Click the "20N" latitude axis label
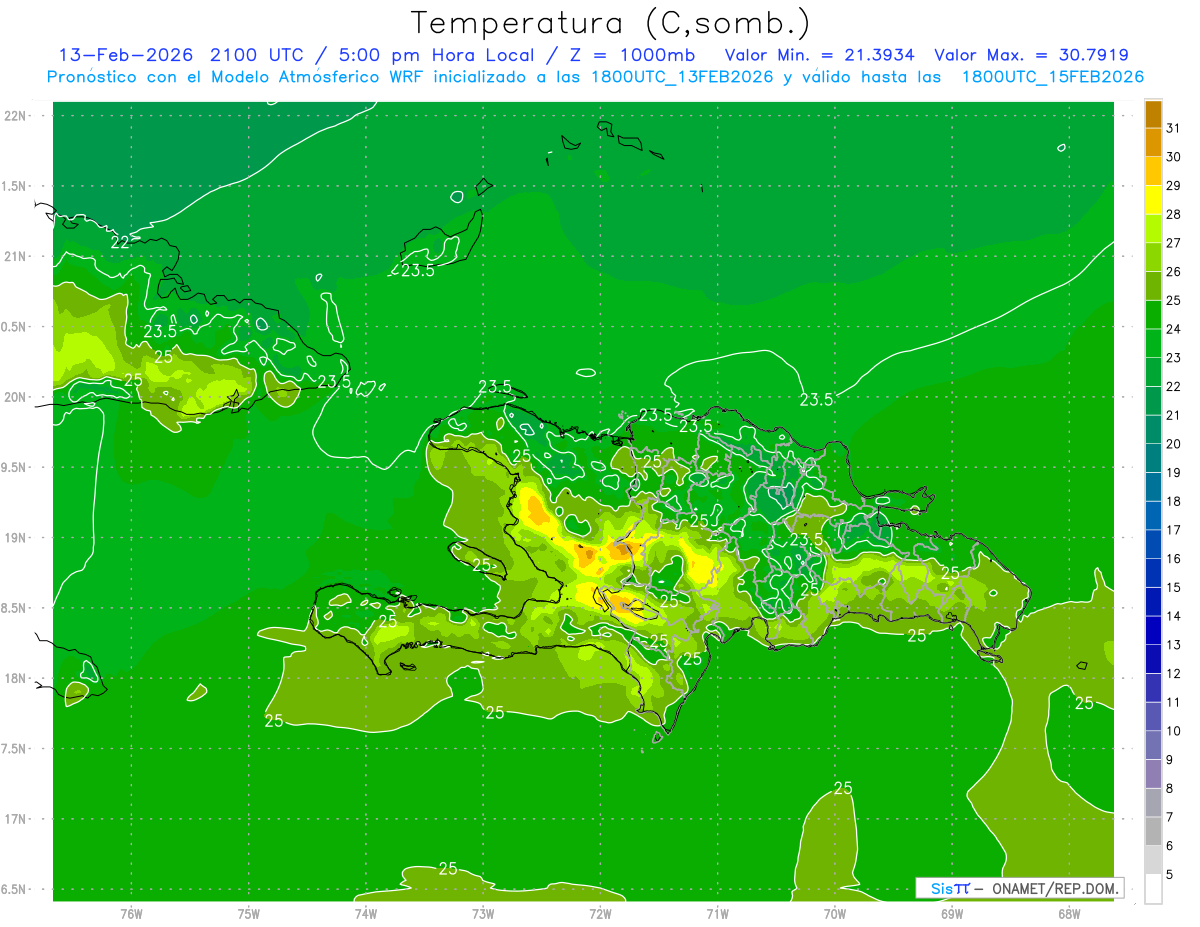 pyautogui.click(x=15, y=397)
